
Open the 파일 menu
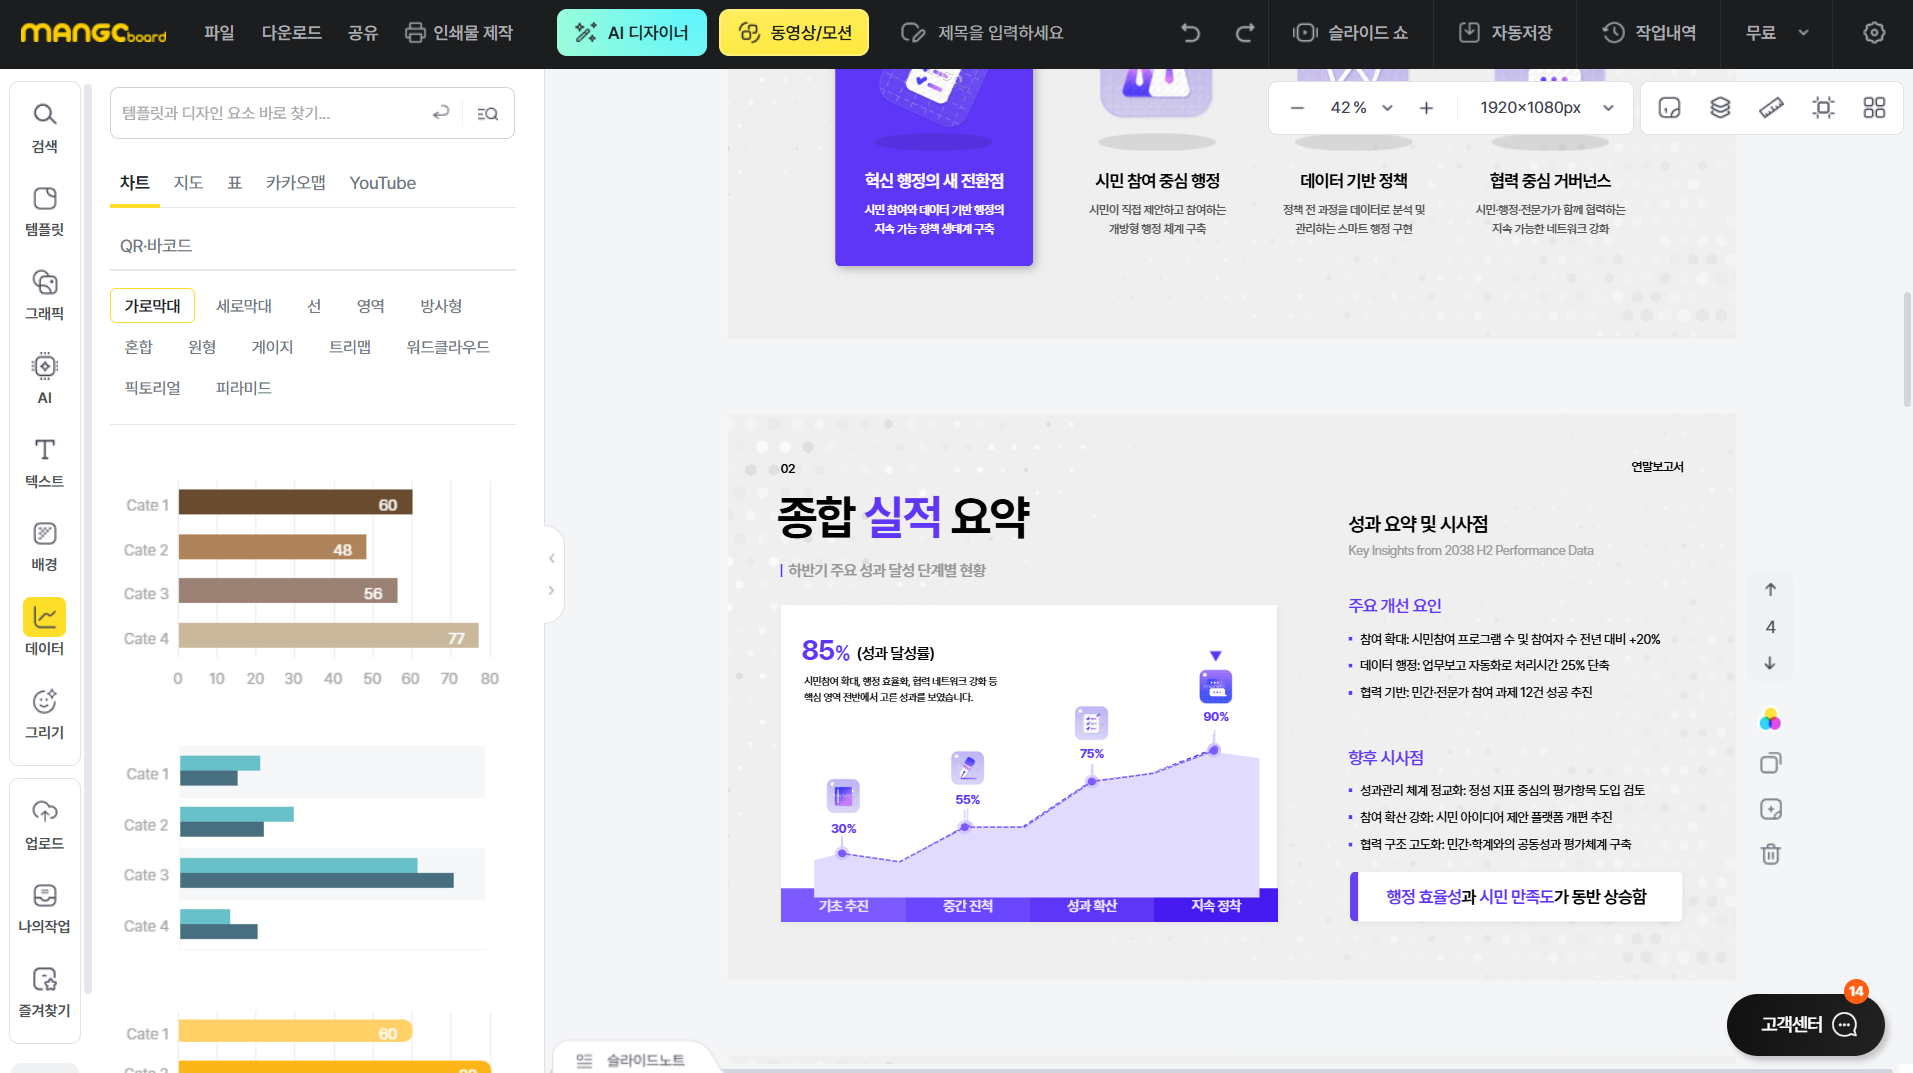(218, 33)
